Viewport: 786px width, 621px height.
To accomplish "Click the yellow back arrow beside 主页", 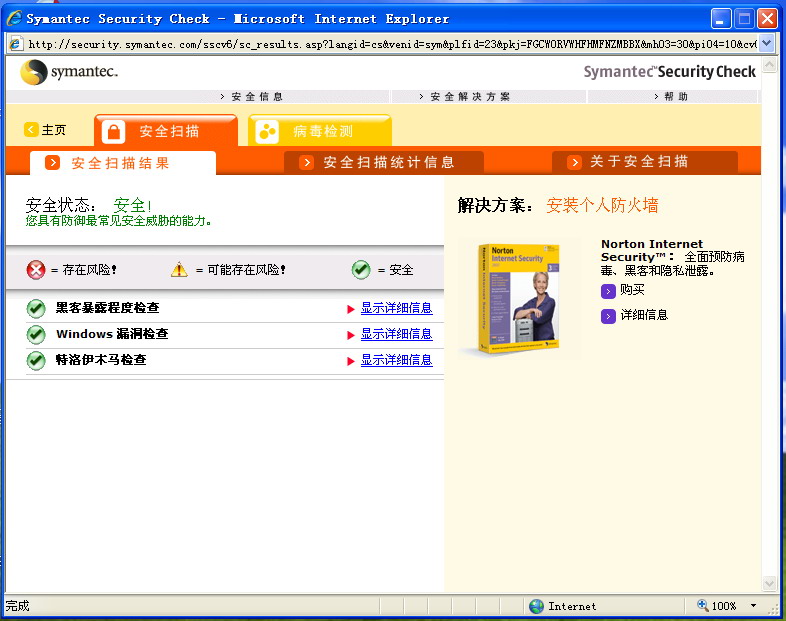I will pyautogui.click(x=31, y=129).
